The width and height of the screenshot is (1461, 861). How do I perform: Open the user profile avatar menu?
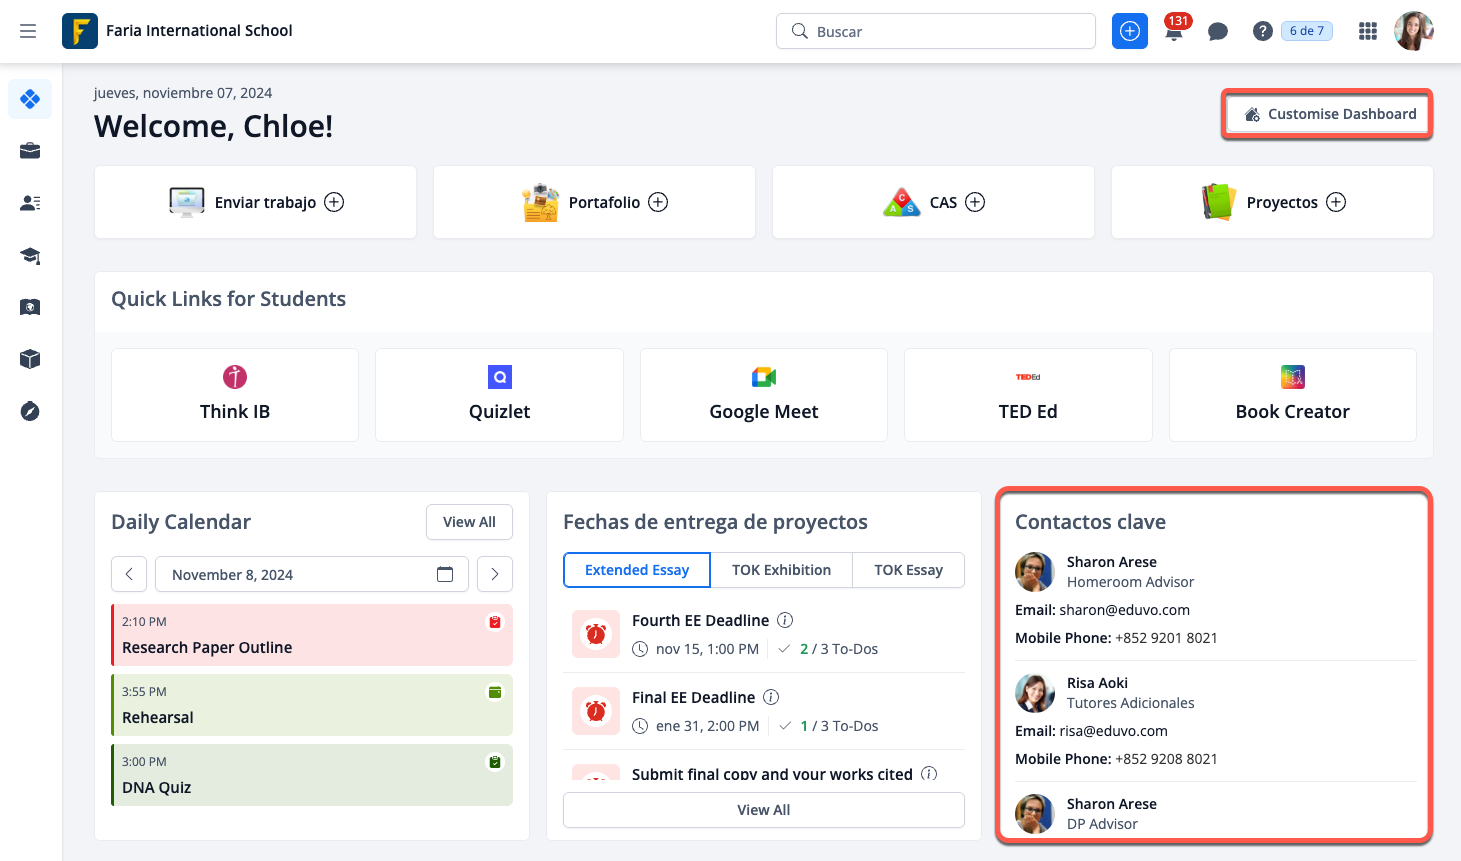[1413, 31]
